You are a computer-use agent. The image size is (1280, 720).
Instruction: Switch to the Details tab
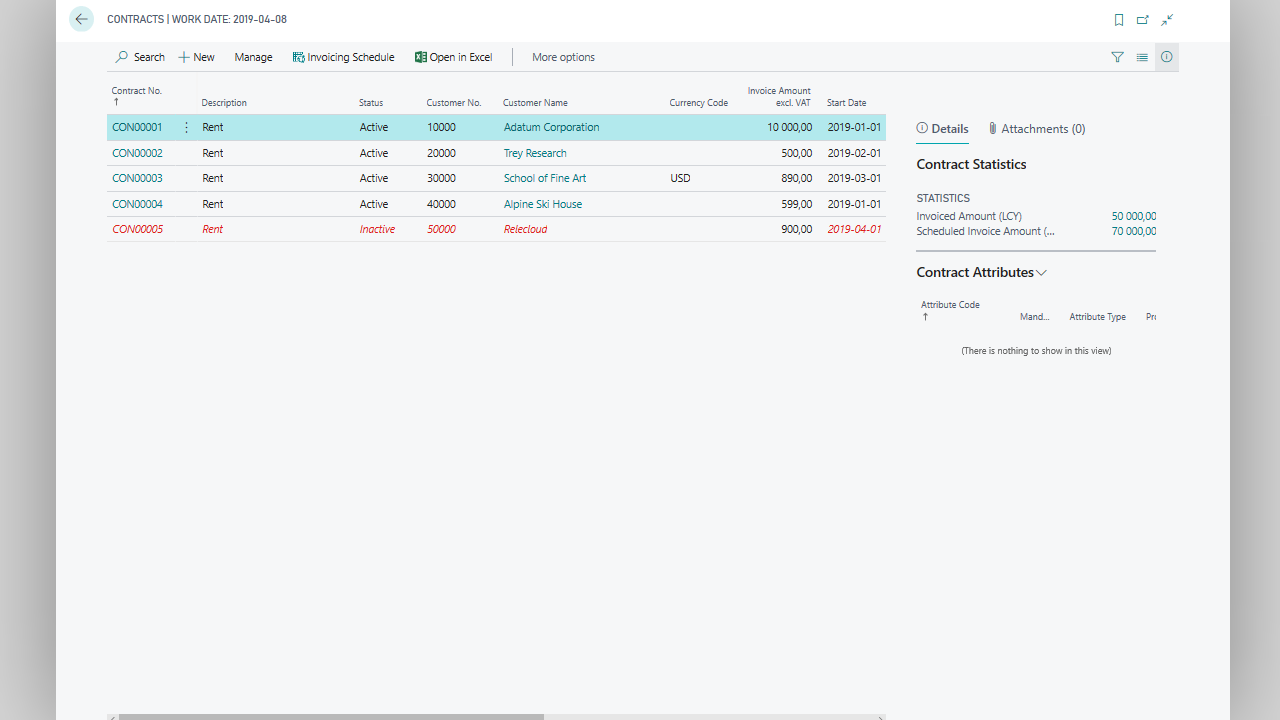coord(942,129)
